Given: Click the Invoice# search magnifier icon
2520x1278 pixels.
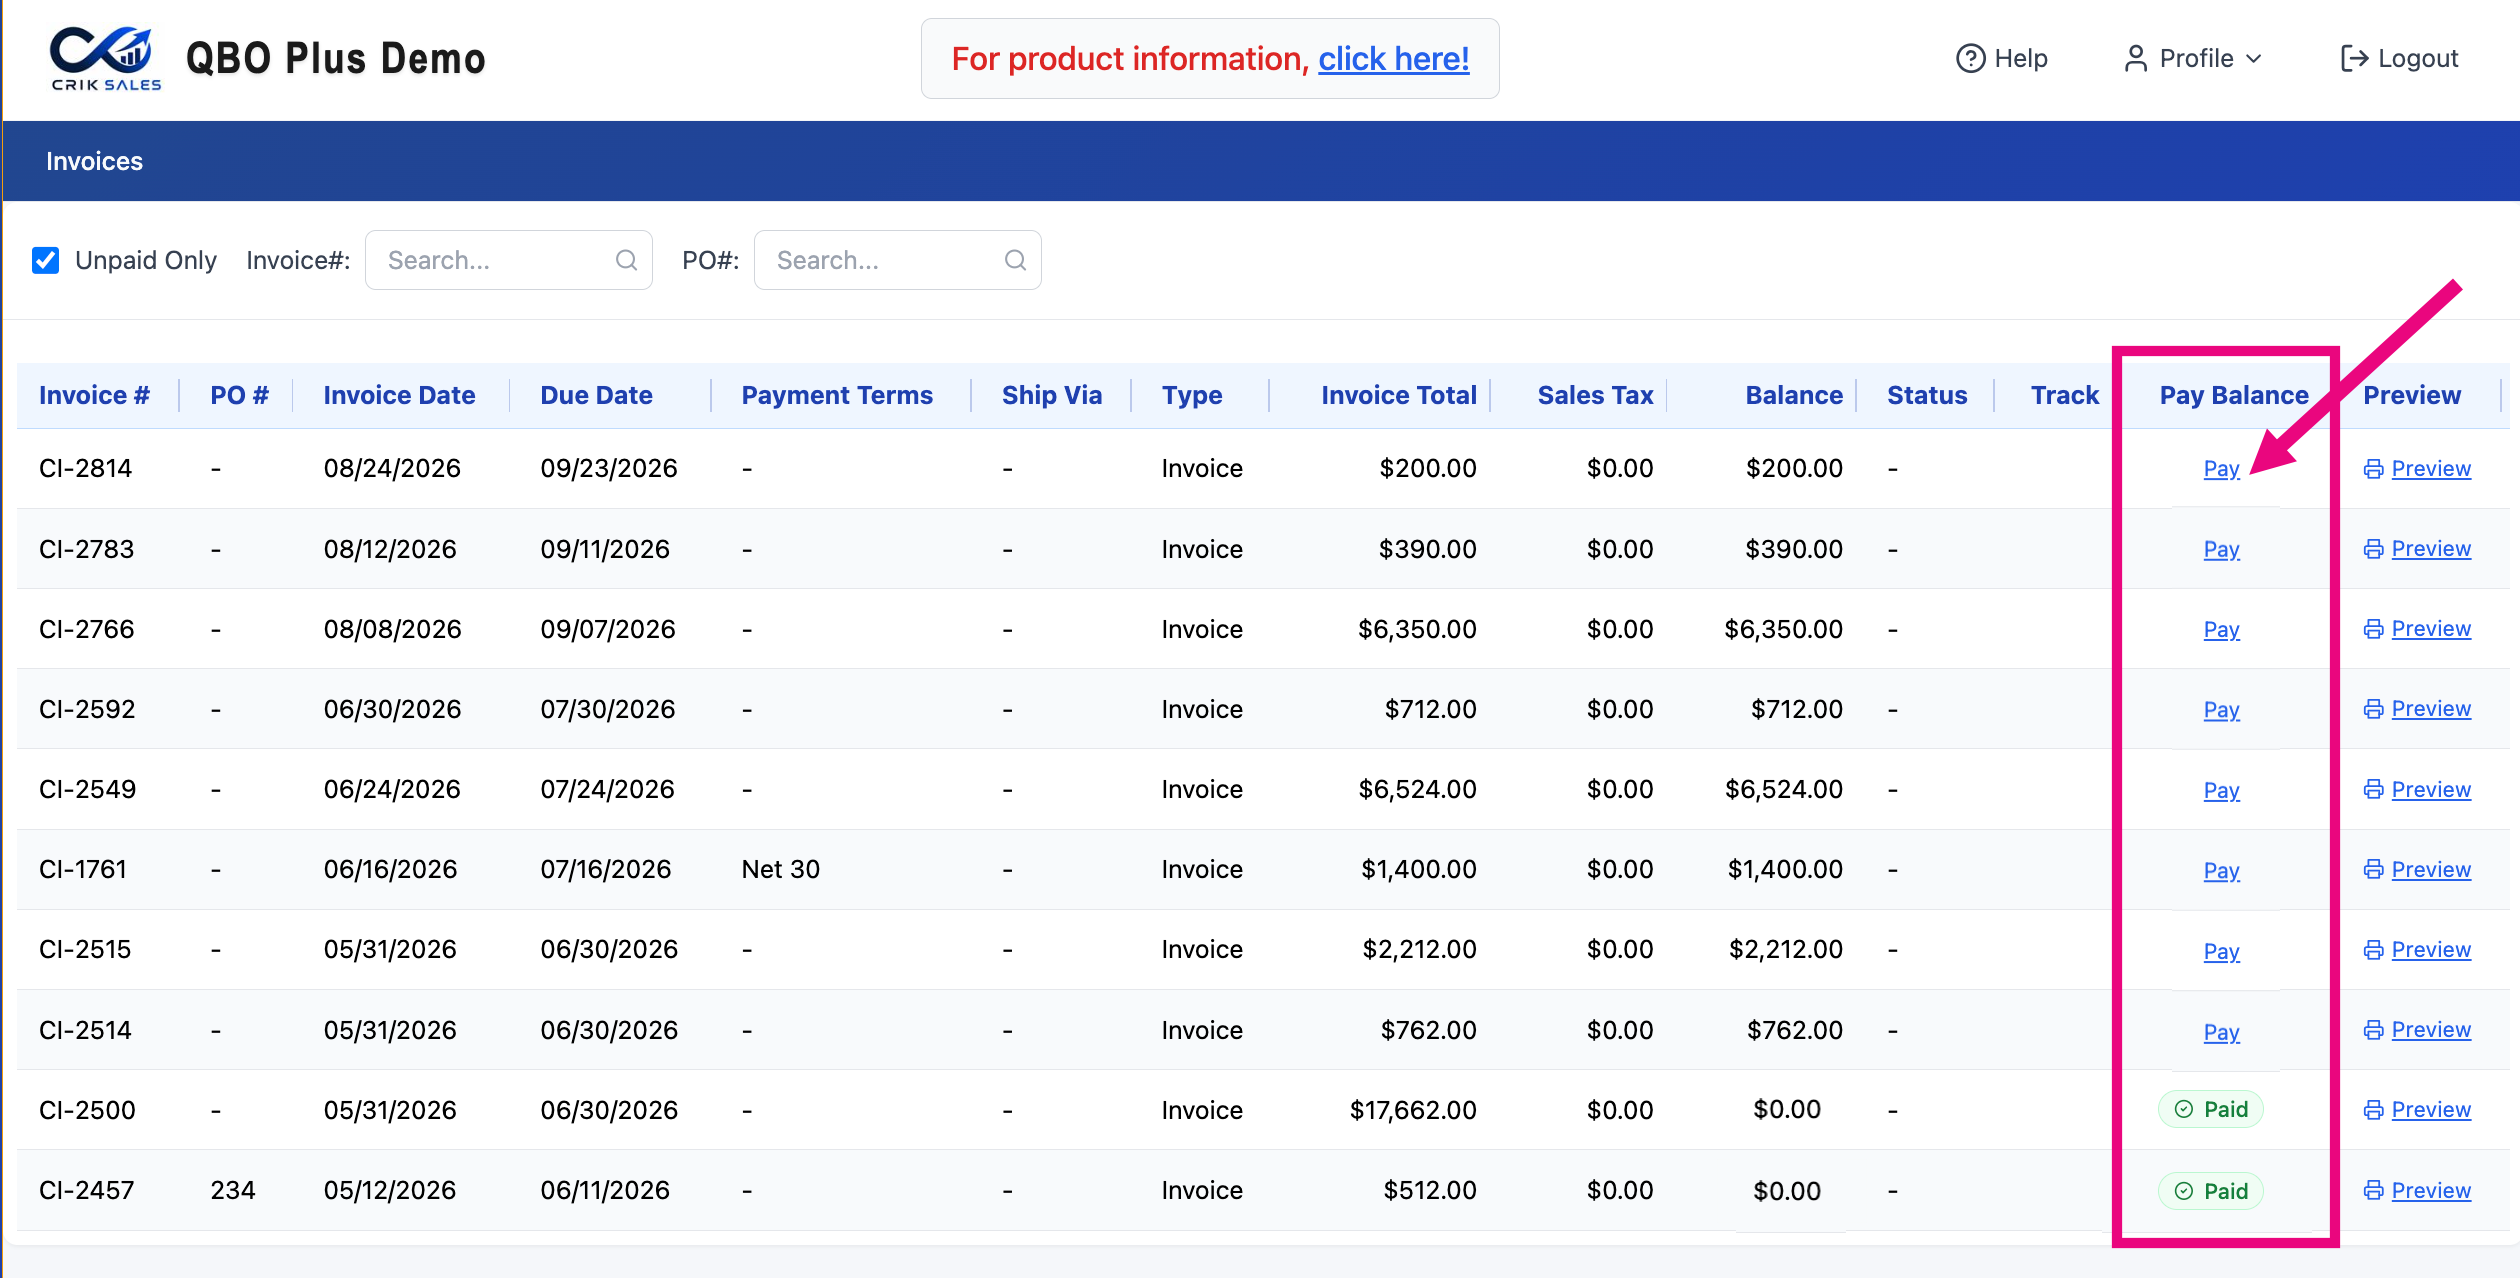Looking at the screenshot, I should point(627,260).
